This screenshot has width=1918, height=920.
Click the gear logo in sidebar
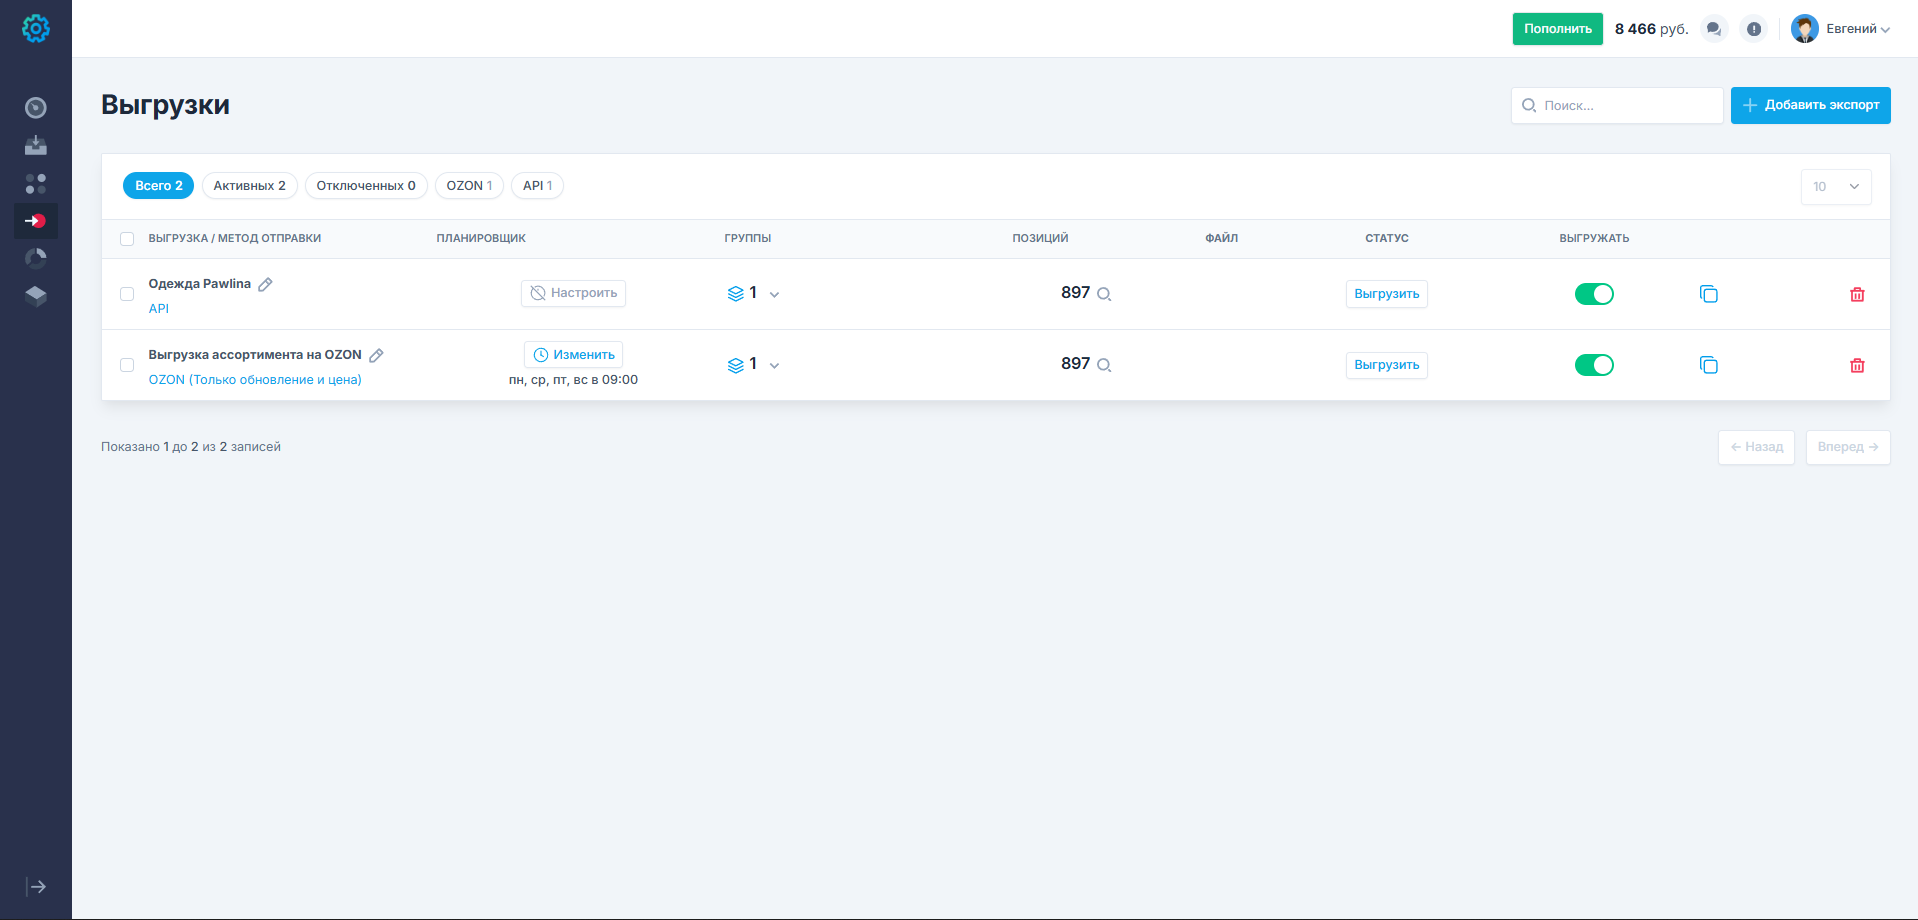point(36,29)
